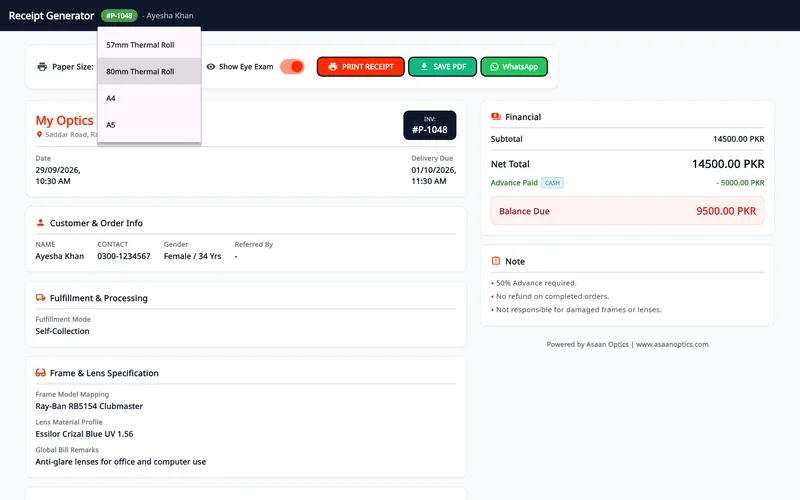Click the INV #P-1048 dark badge
Screen dimensions: 800x500
pyautogui.click(x=430, y=125)
